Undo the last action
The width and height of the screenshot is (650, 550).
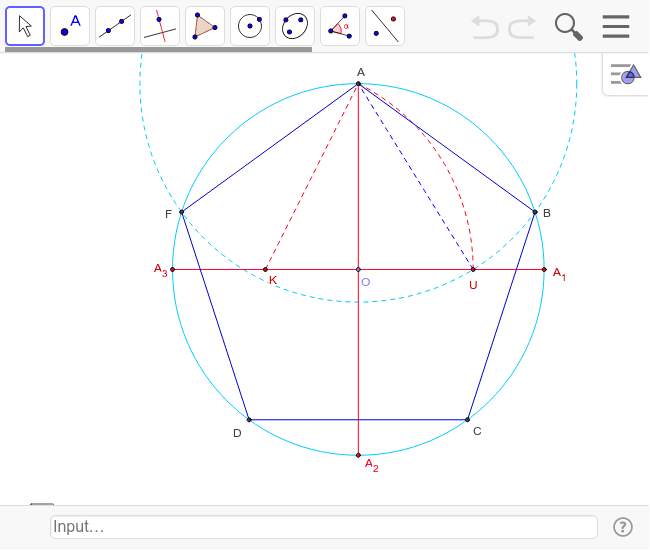coord(485,27)
